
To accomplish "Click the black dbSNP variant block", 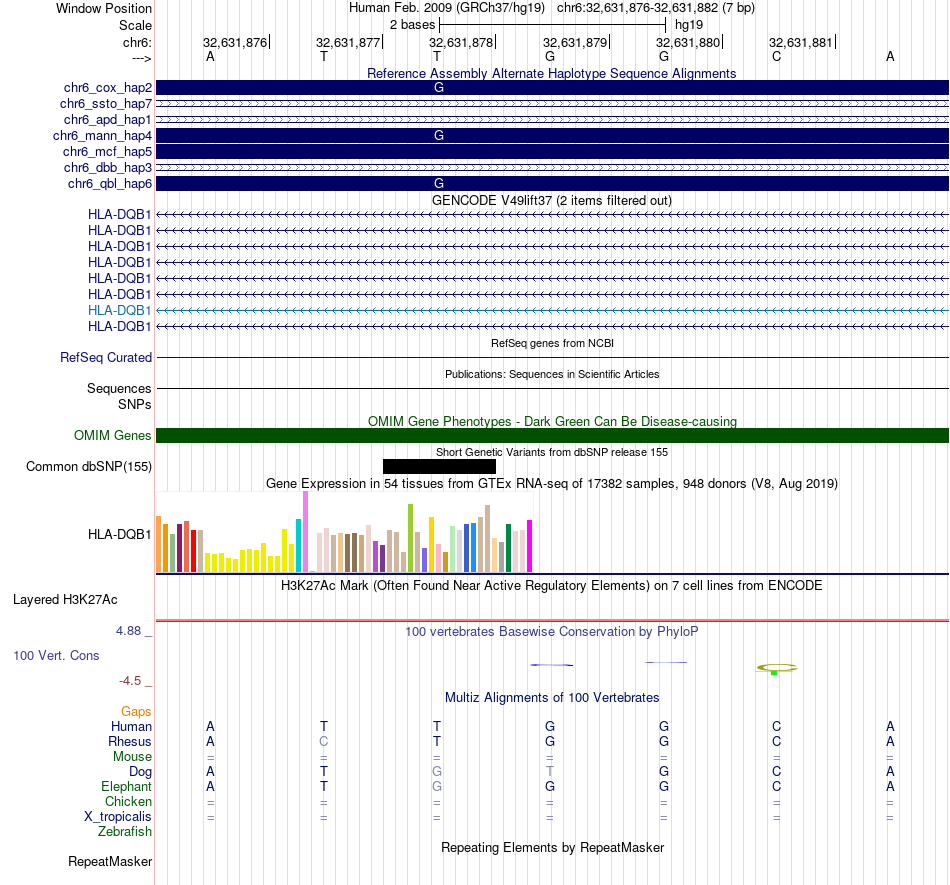I will coord(439,466).
